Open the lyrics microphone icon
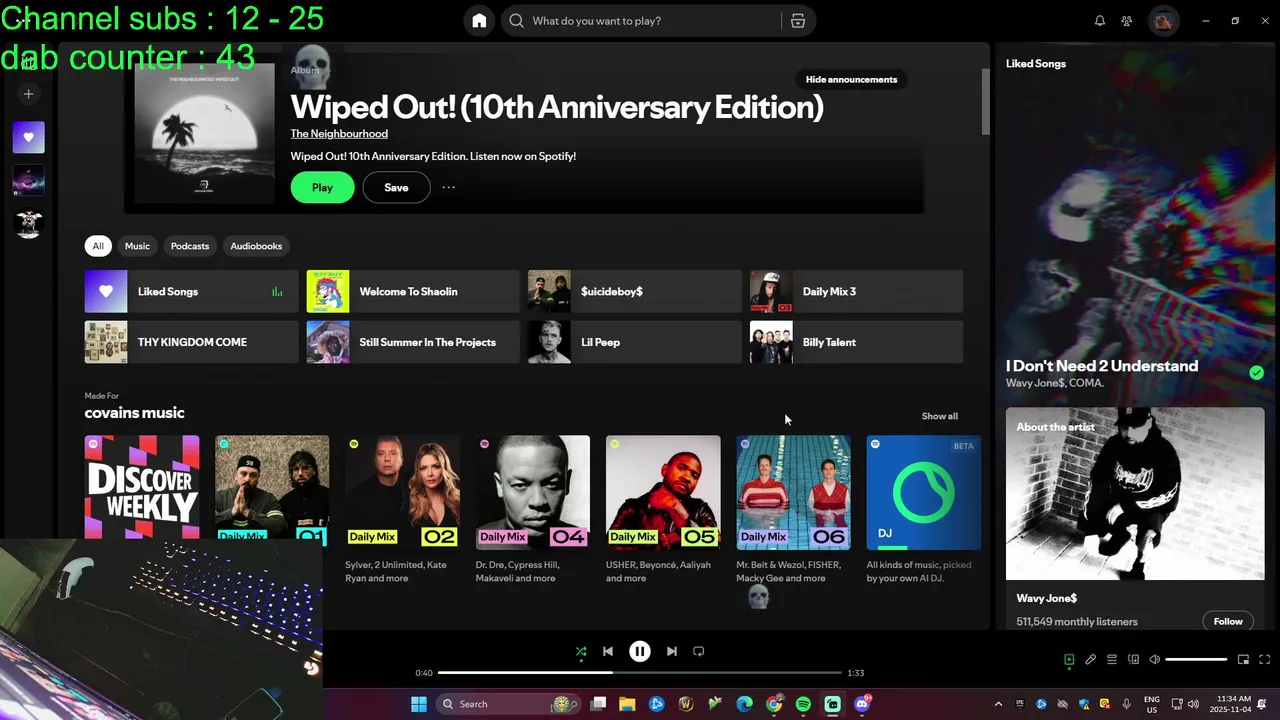This screenshot has width=1280, height=720. point(1091,660)
